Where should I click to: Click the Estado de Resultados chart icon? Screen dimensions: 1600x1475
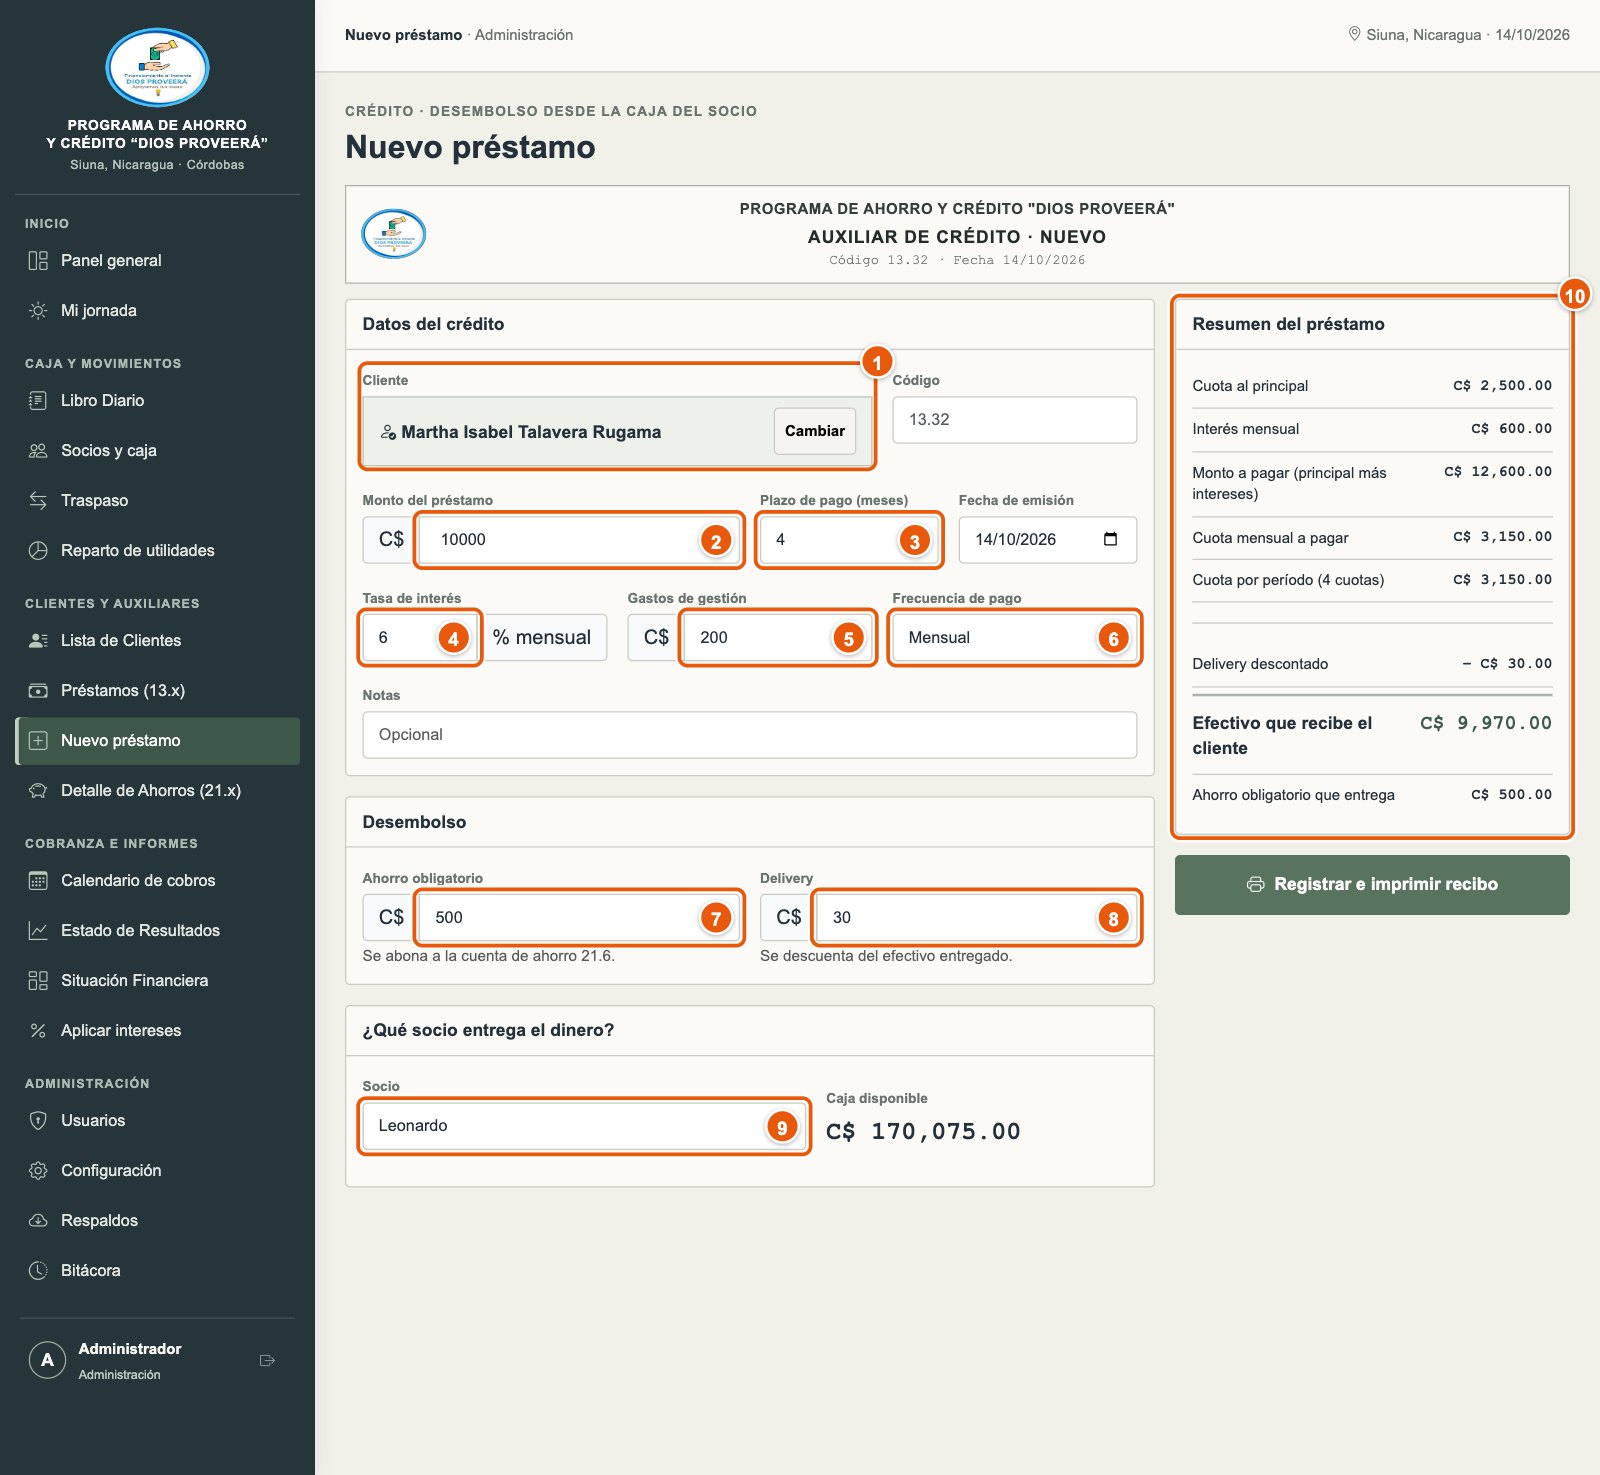pyautogui.click(x=38, y=931)
